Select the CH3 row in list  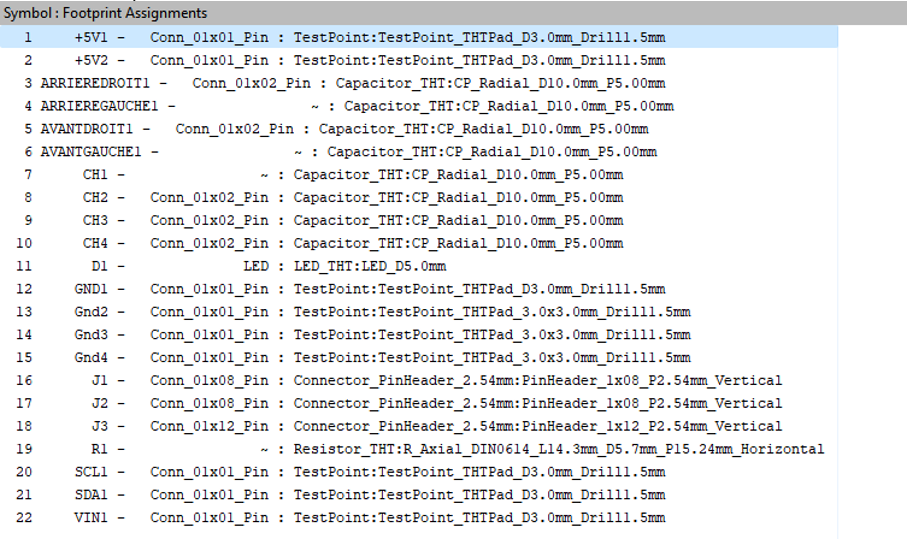coord(400,220)
